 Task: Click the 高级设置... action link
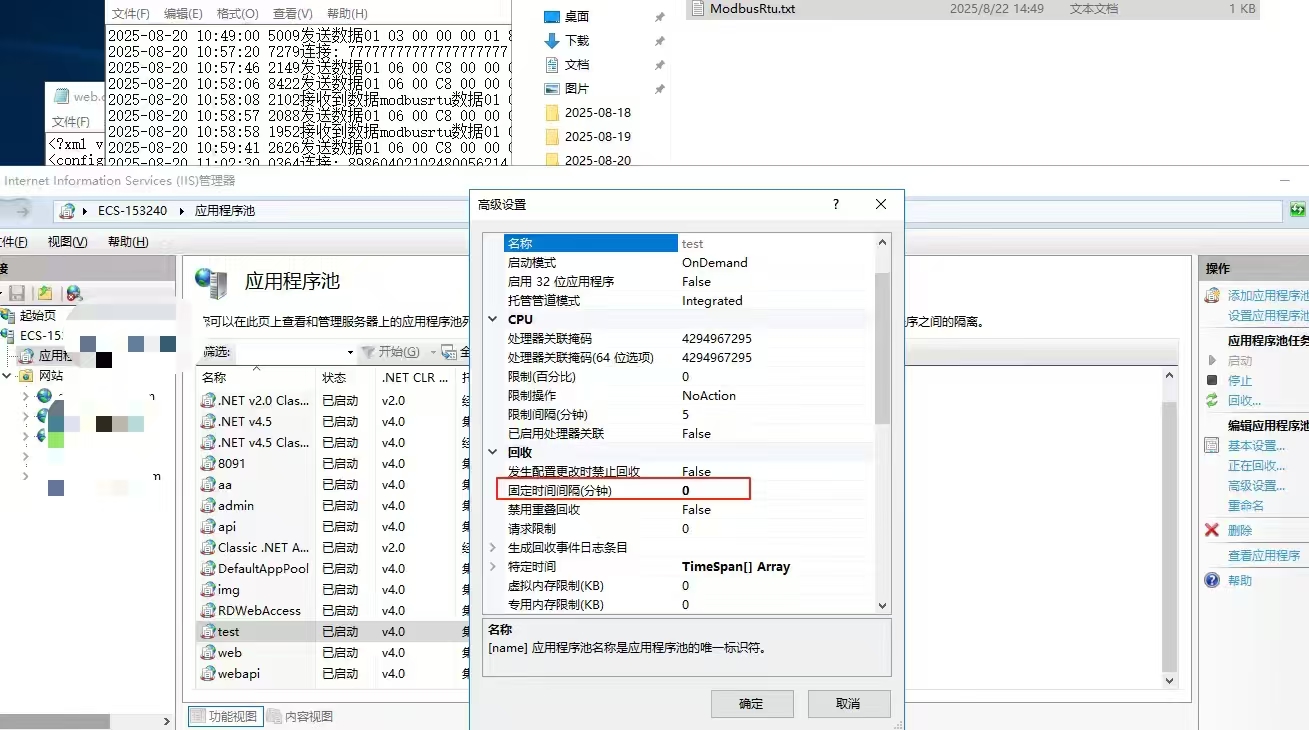point(1257,486)
